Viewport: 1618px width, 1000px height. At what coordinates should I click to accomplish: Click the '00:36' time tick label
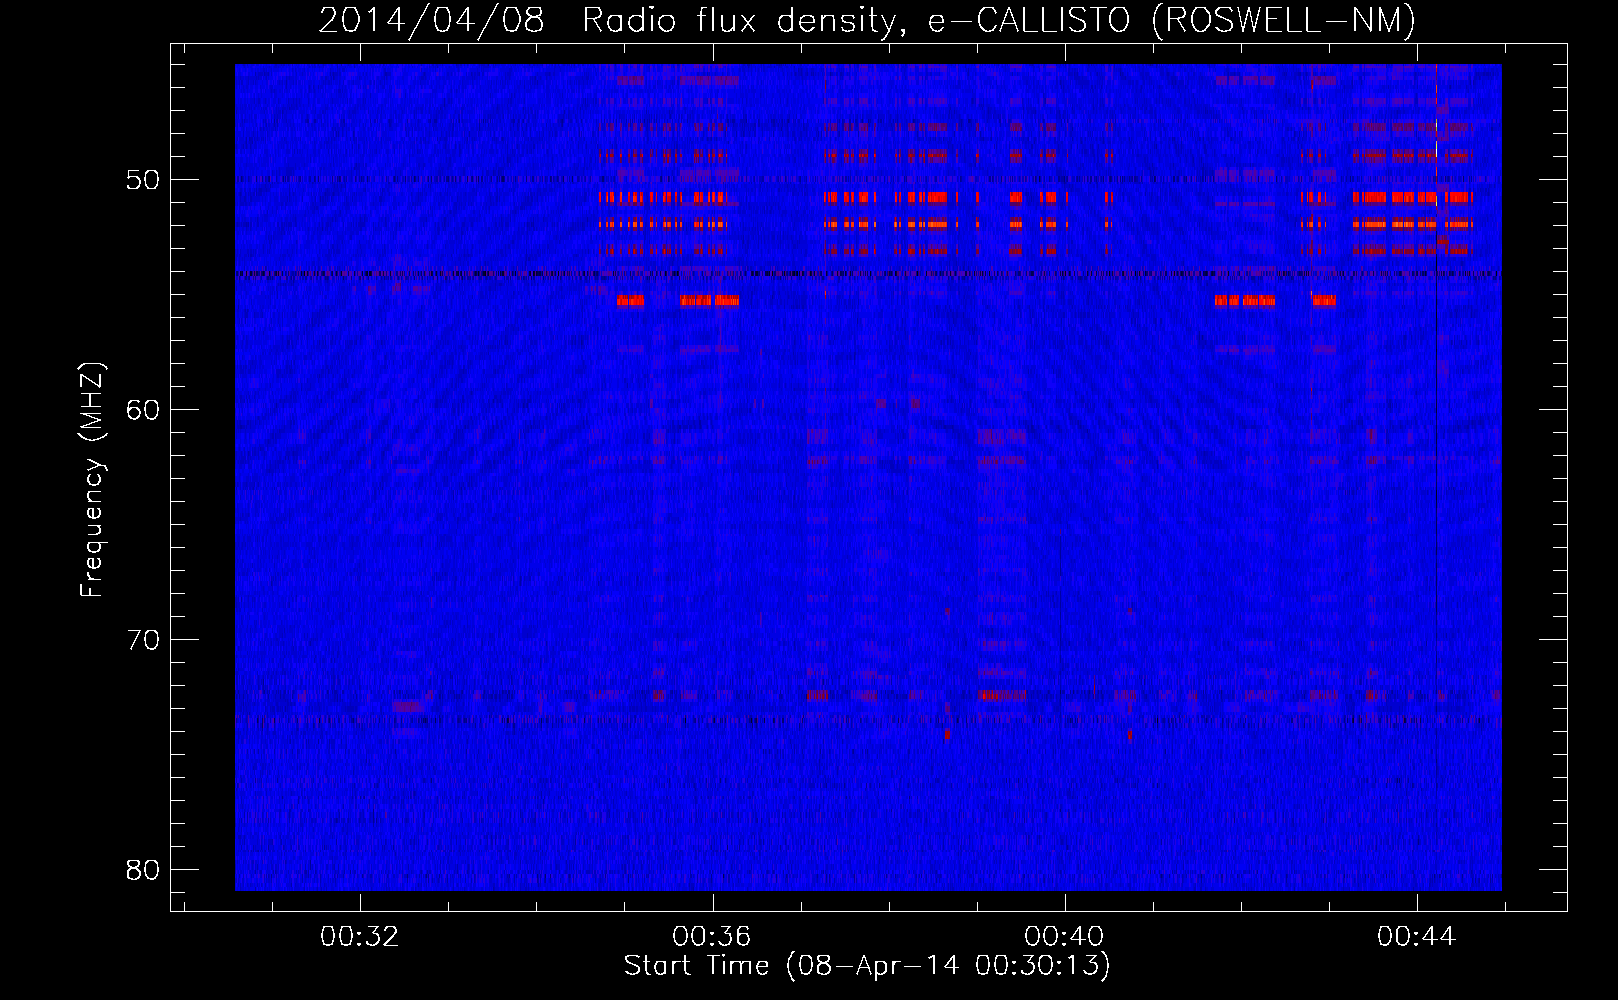point(711,937)
